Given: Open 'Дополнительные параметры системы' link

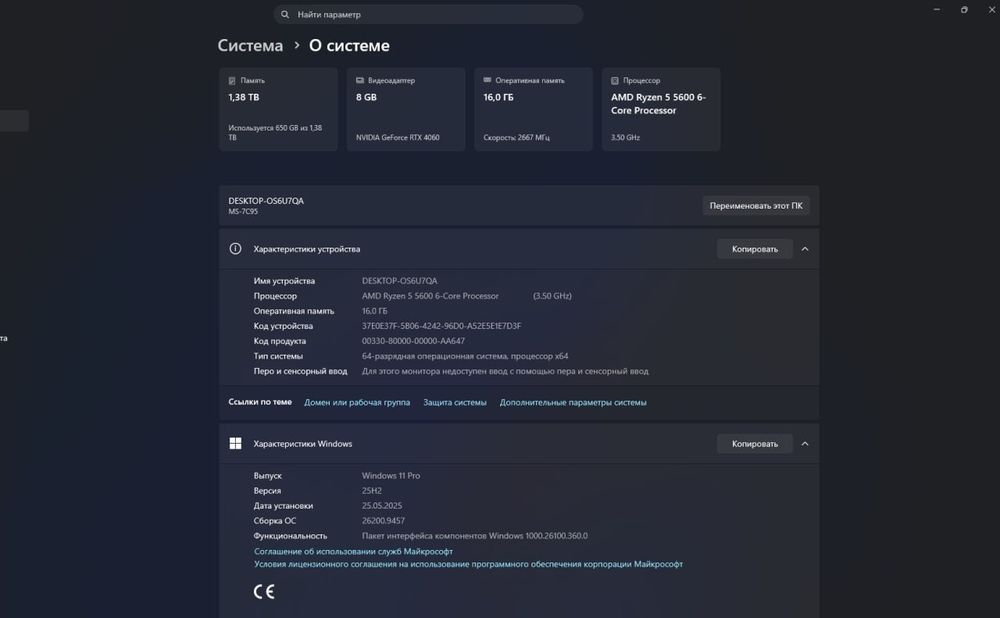Looking at the screenshot, I should [x=573, y=402].
